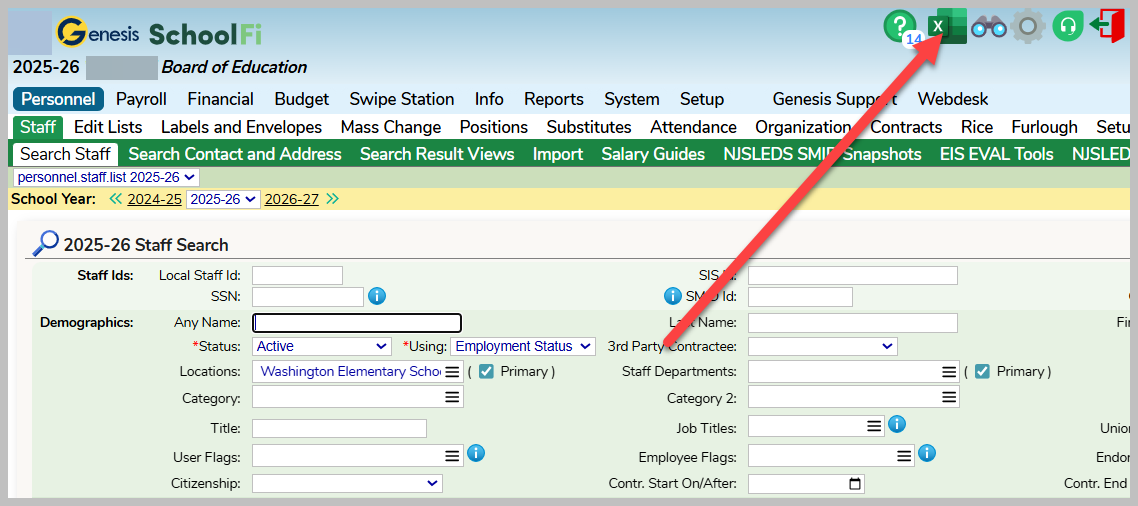Click the Genesis SchoolFi logo
The image size is (1138, 506).
click(159, 33)
